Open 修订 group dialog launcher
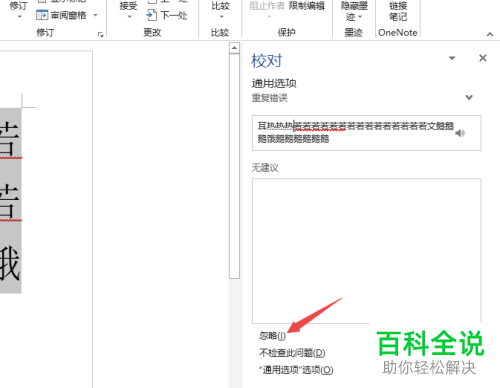Image resolution: width=500 pixels, height=388 pixels. point(100,34)
